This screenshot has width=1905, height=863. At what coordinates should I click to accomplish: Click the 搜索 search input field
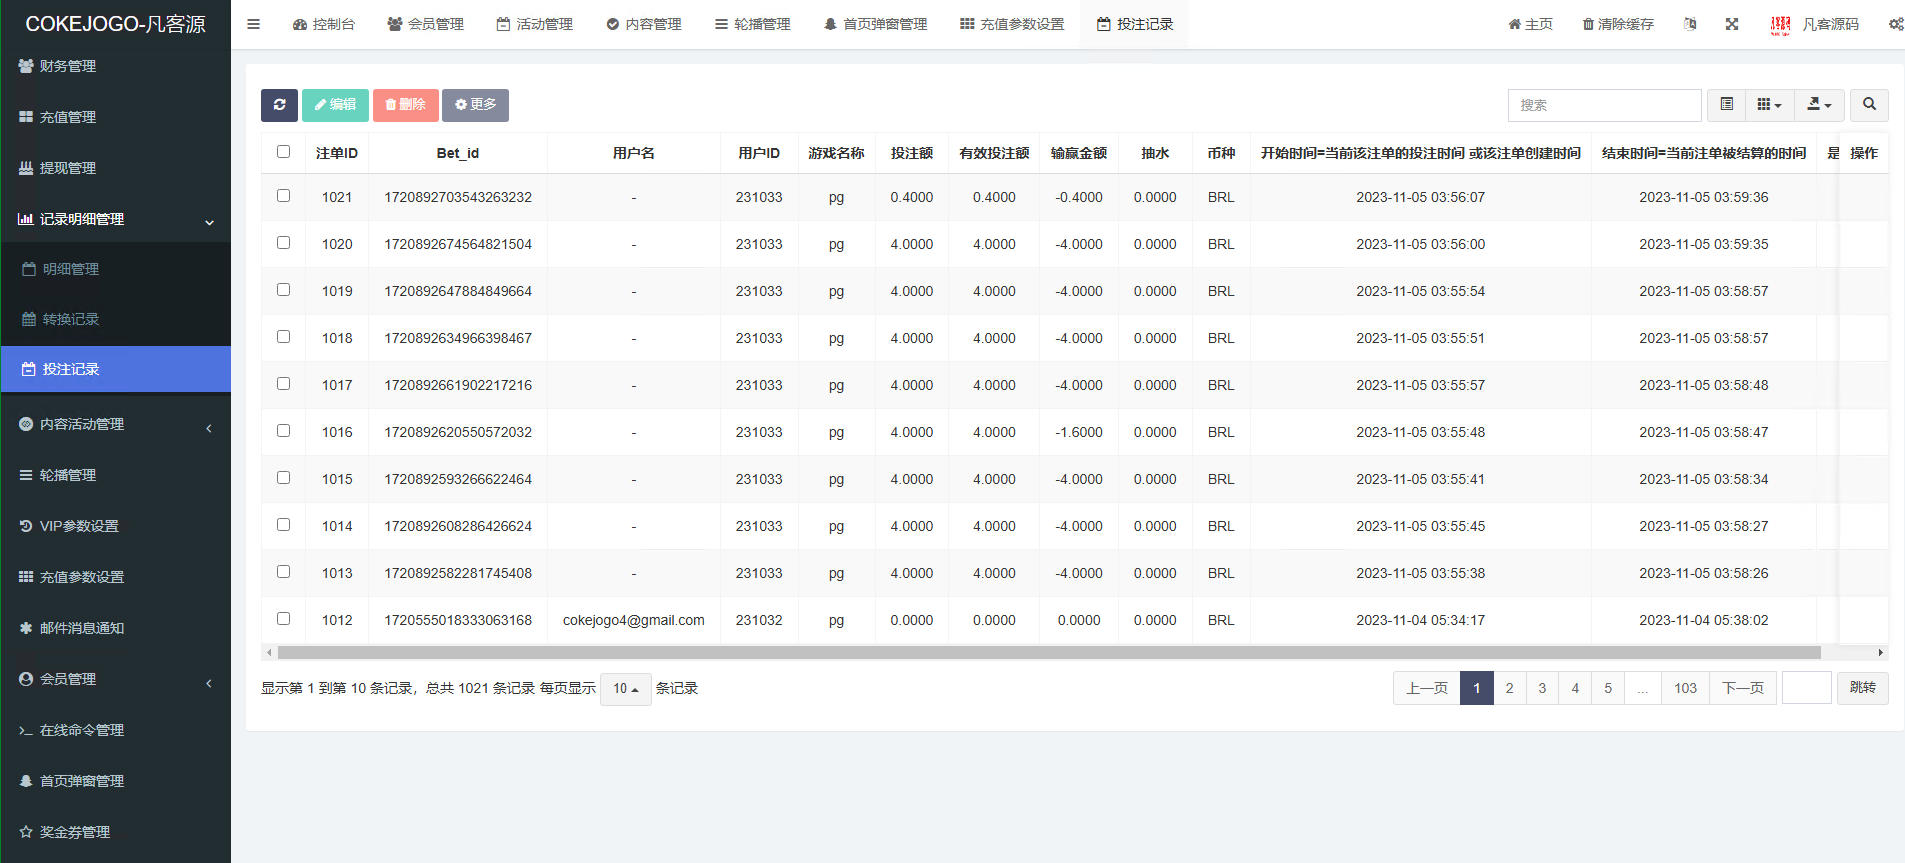pyautogui.click(x=1603, y=105)
